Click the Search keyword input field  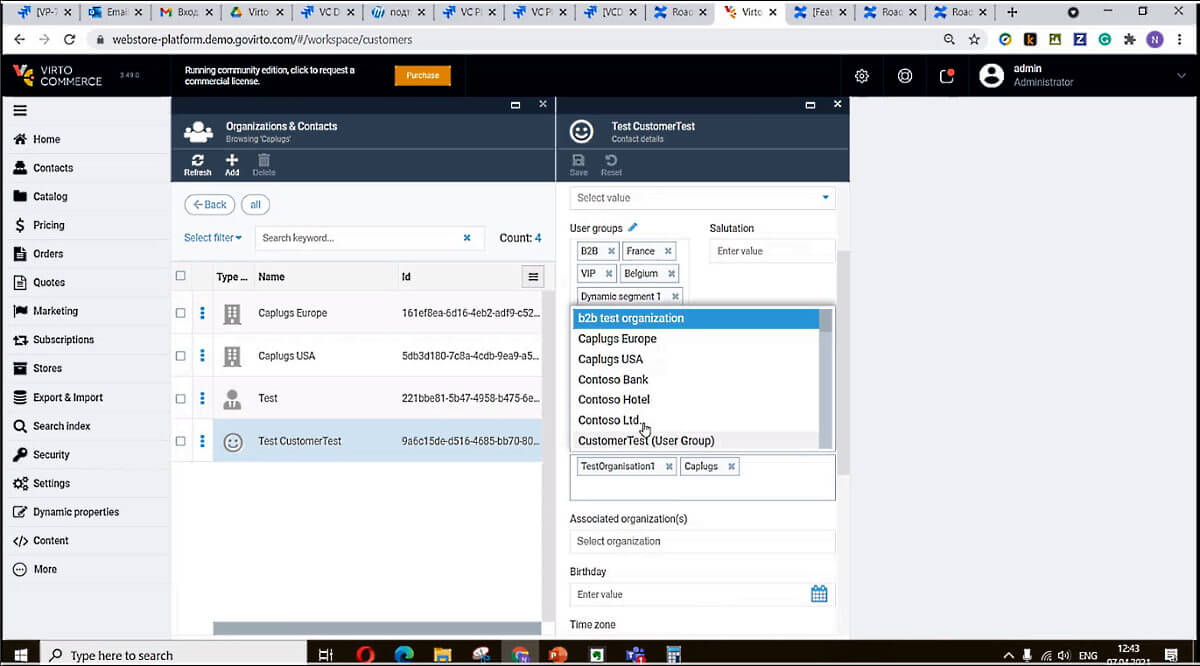(x=358, y=238)
